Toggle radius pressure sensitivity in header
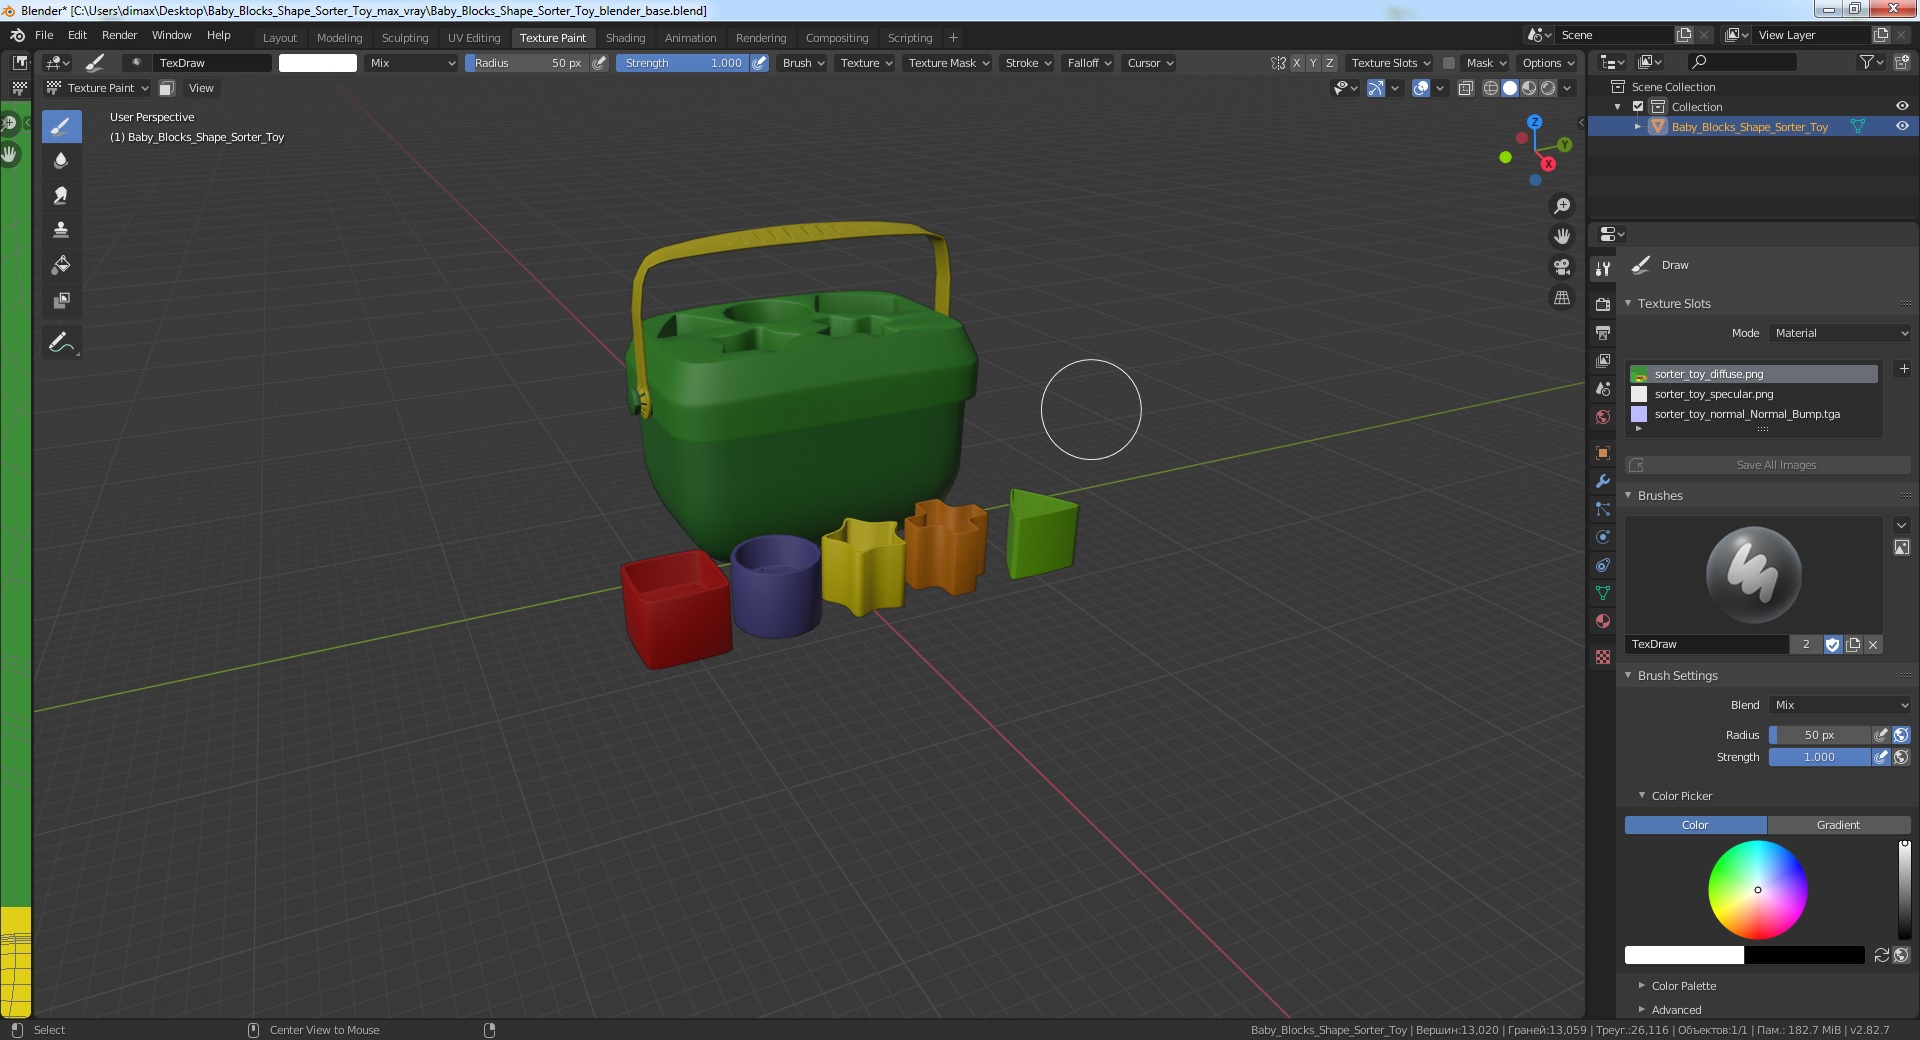Image resolution: width=1920 pixels, height=1040 pixels. [x=599, y=63]
